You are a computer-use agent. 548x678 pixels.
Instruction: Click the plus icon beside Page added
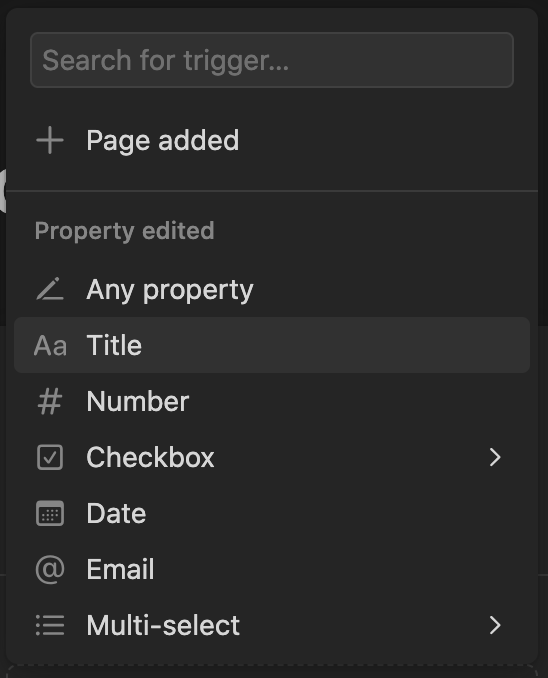[50, 140]
